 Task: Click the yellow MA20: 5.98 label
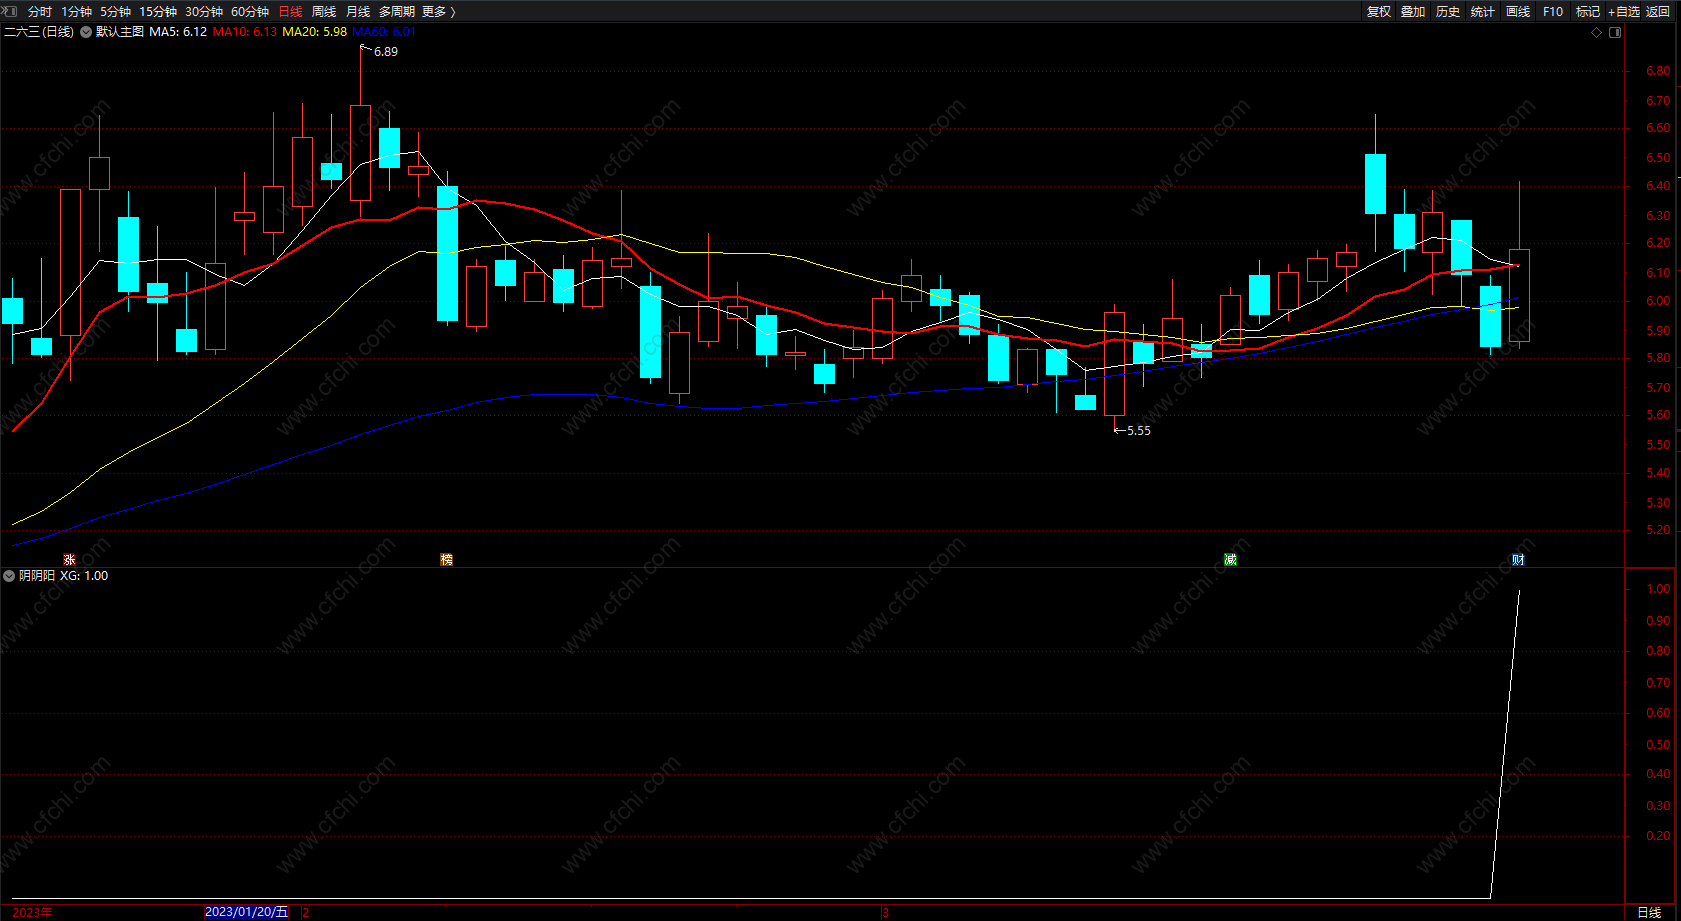click(315, 32)
